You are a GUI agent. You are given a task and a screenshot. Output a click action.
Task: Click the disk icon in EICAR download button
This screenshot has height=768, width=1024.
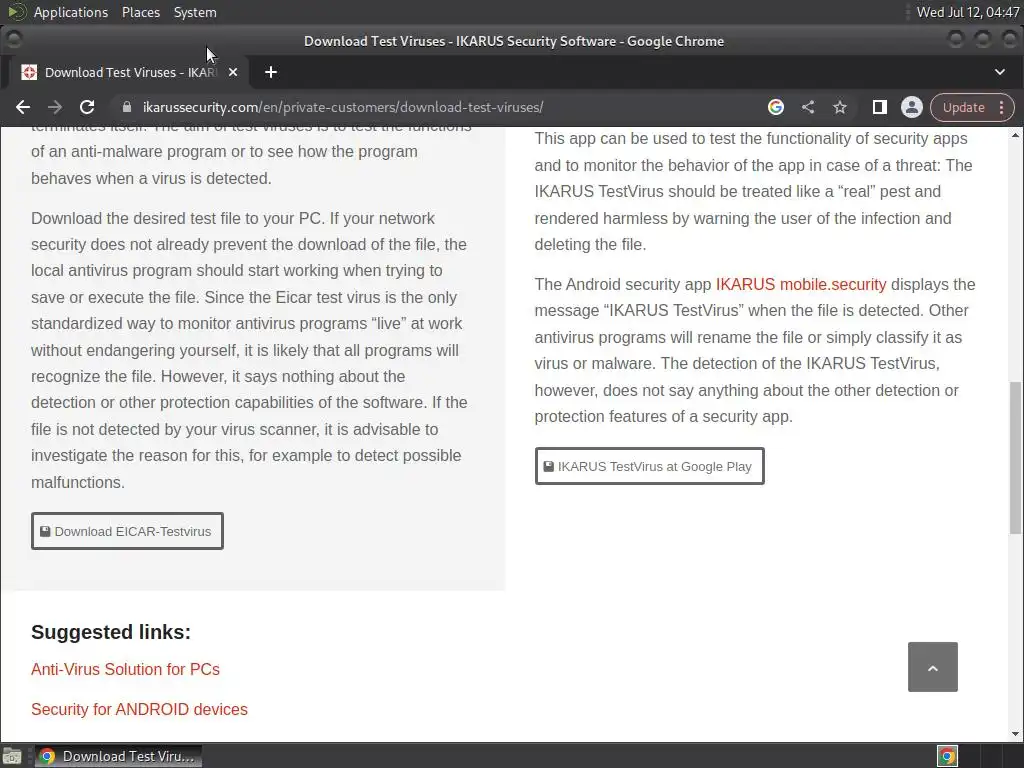pyautogui.click(x=45, y=532)
